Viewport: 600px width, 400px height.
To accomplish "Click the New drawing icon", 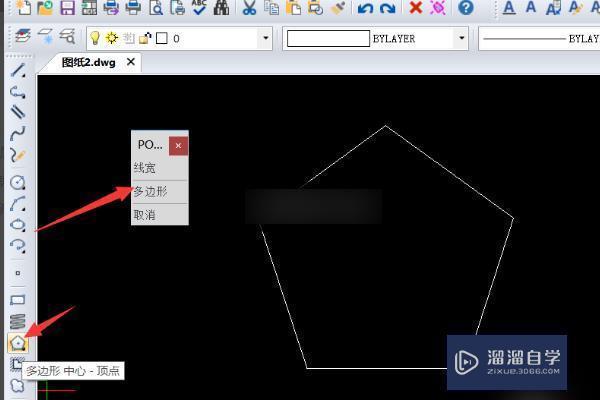I will (x=24, y=7).
